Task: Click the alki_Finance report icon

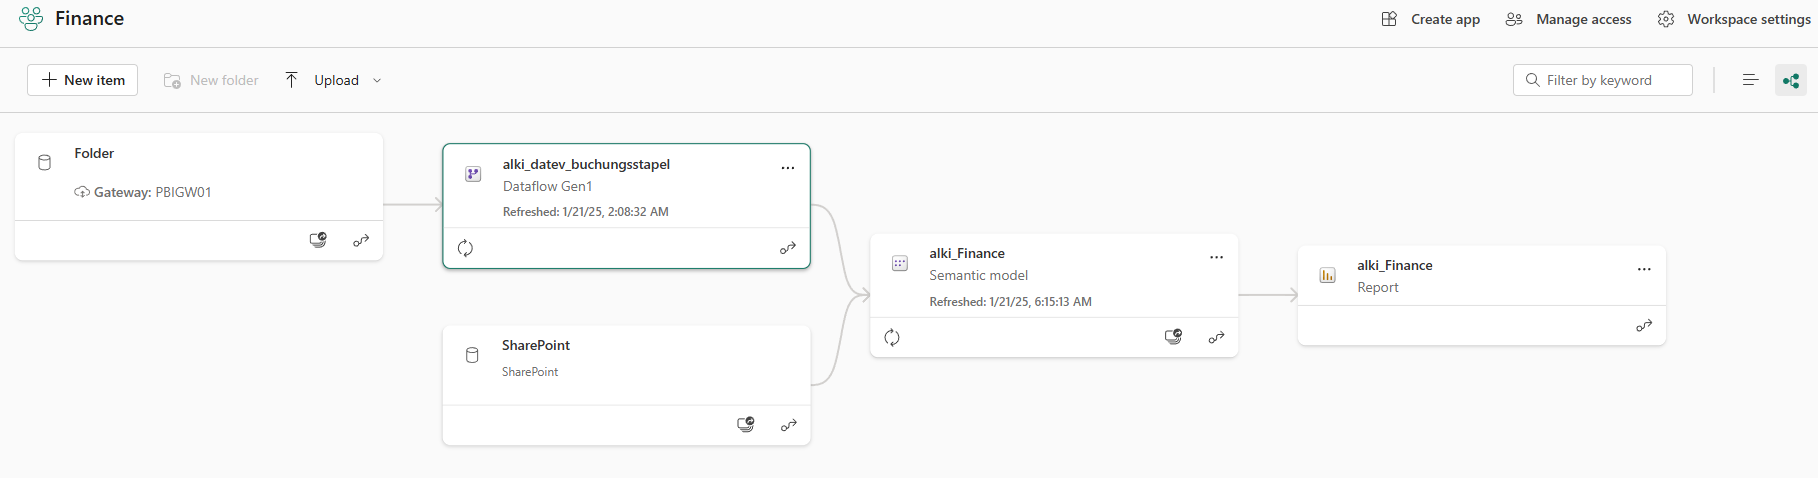Action: (1328, 275)
